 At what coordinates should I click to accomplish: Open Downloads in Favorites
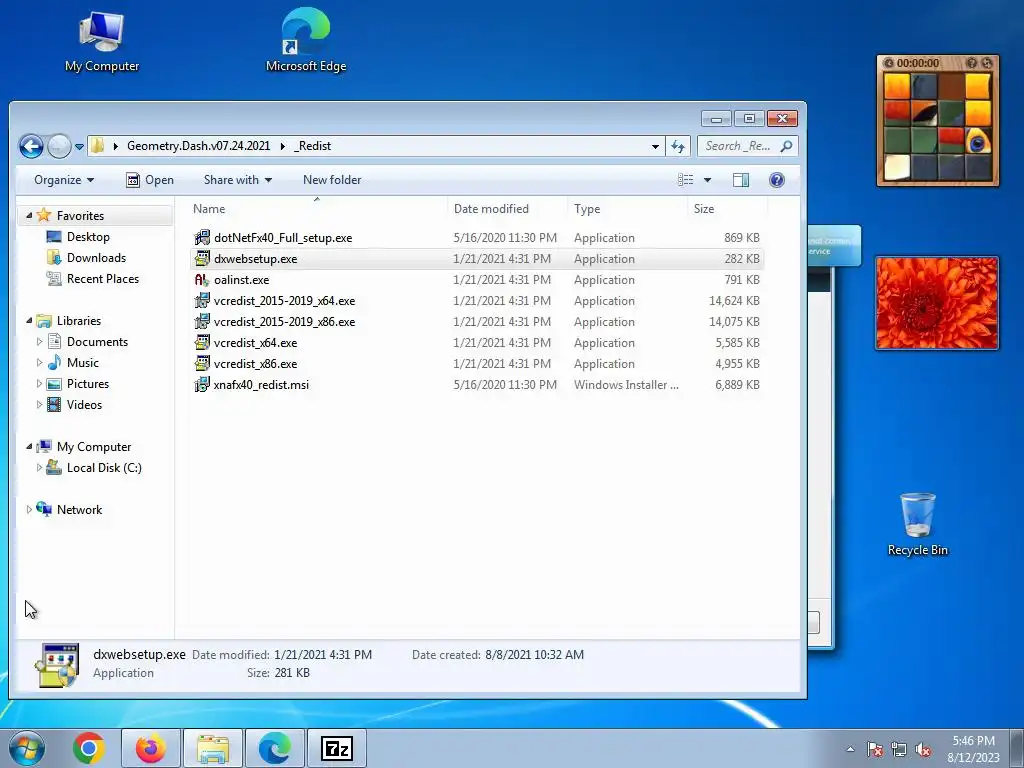click(96, 258)
